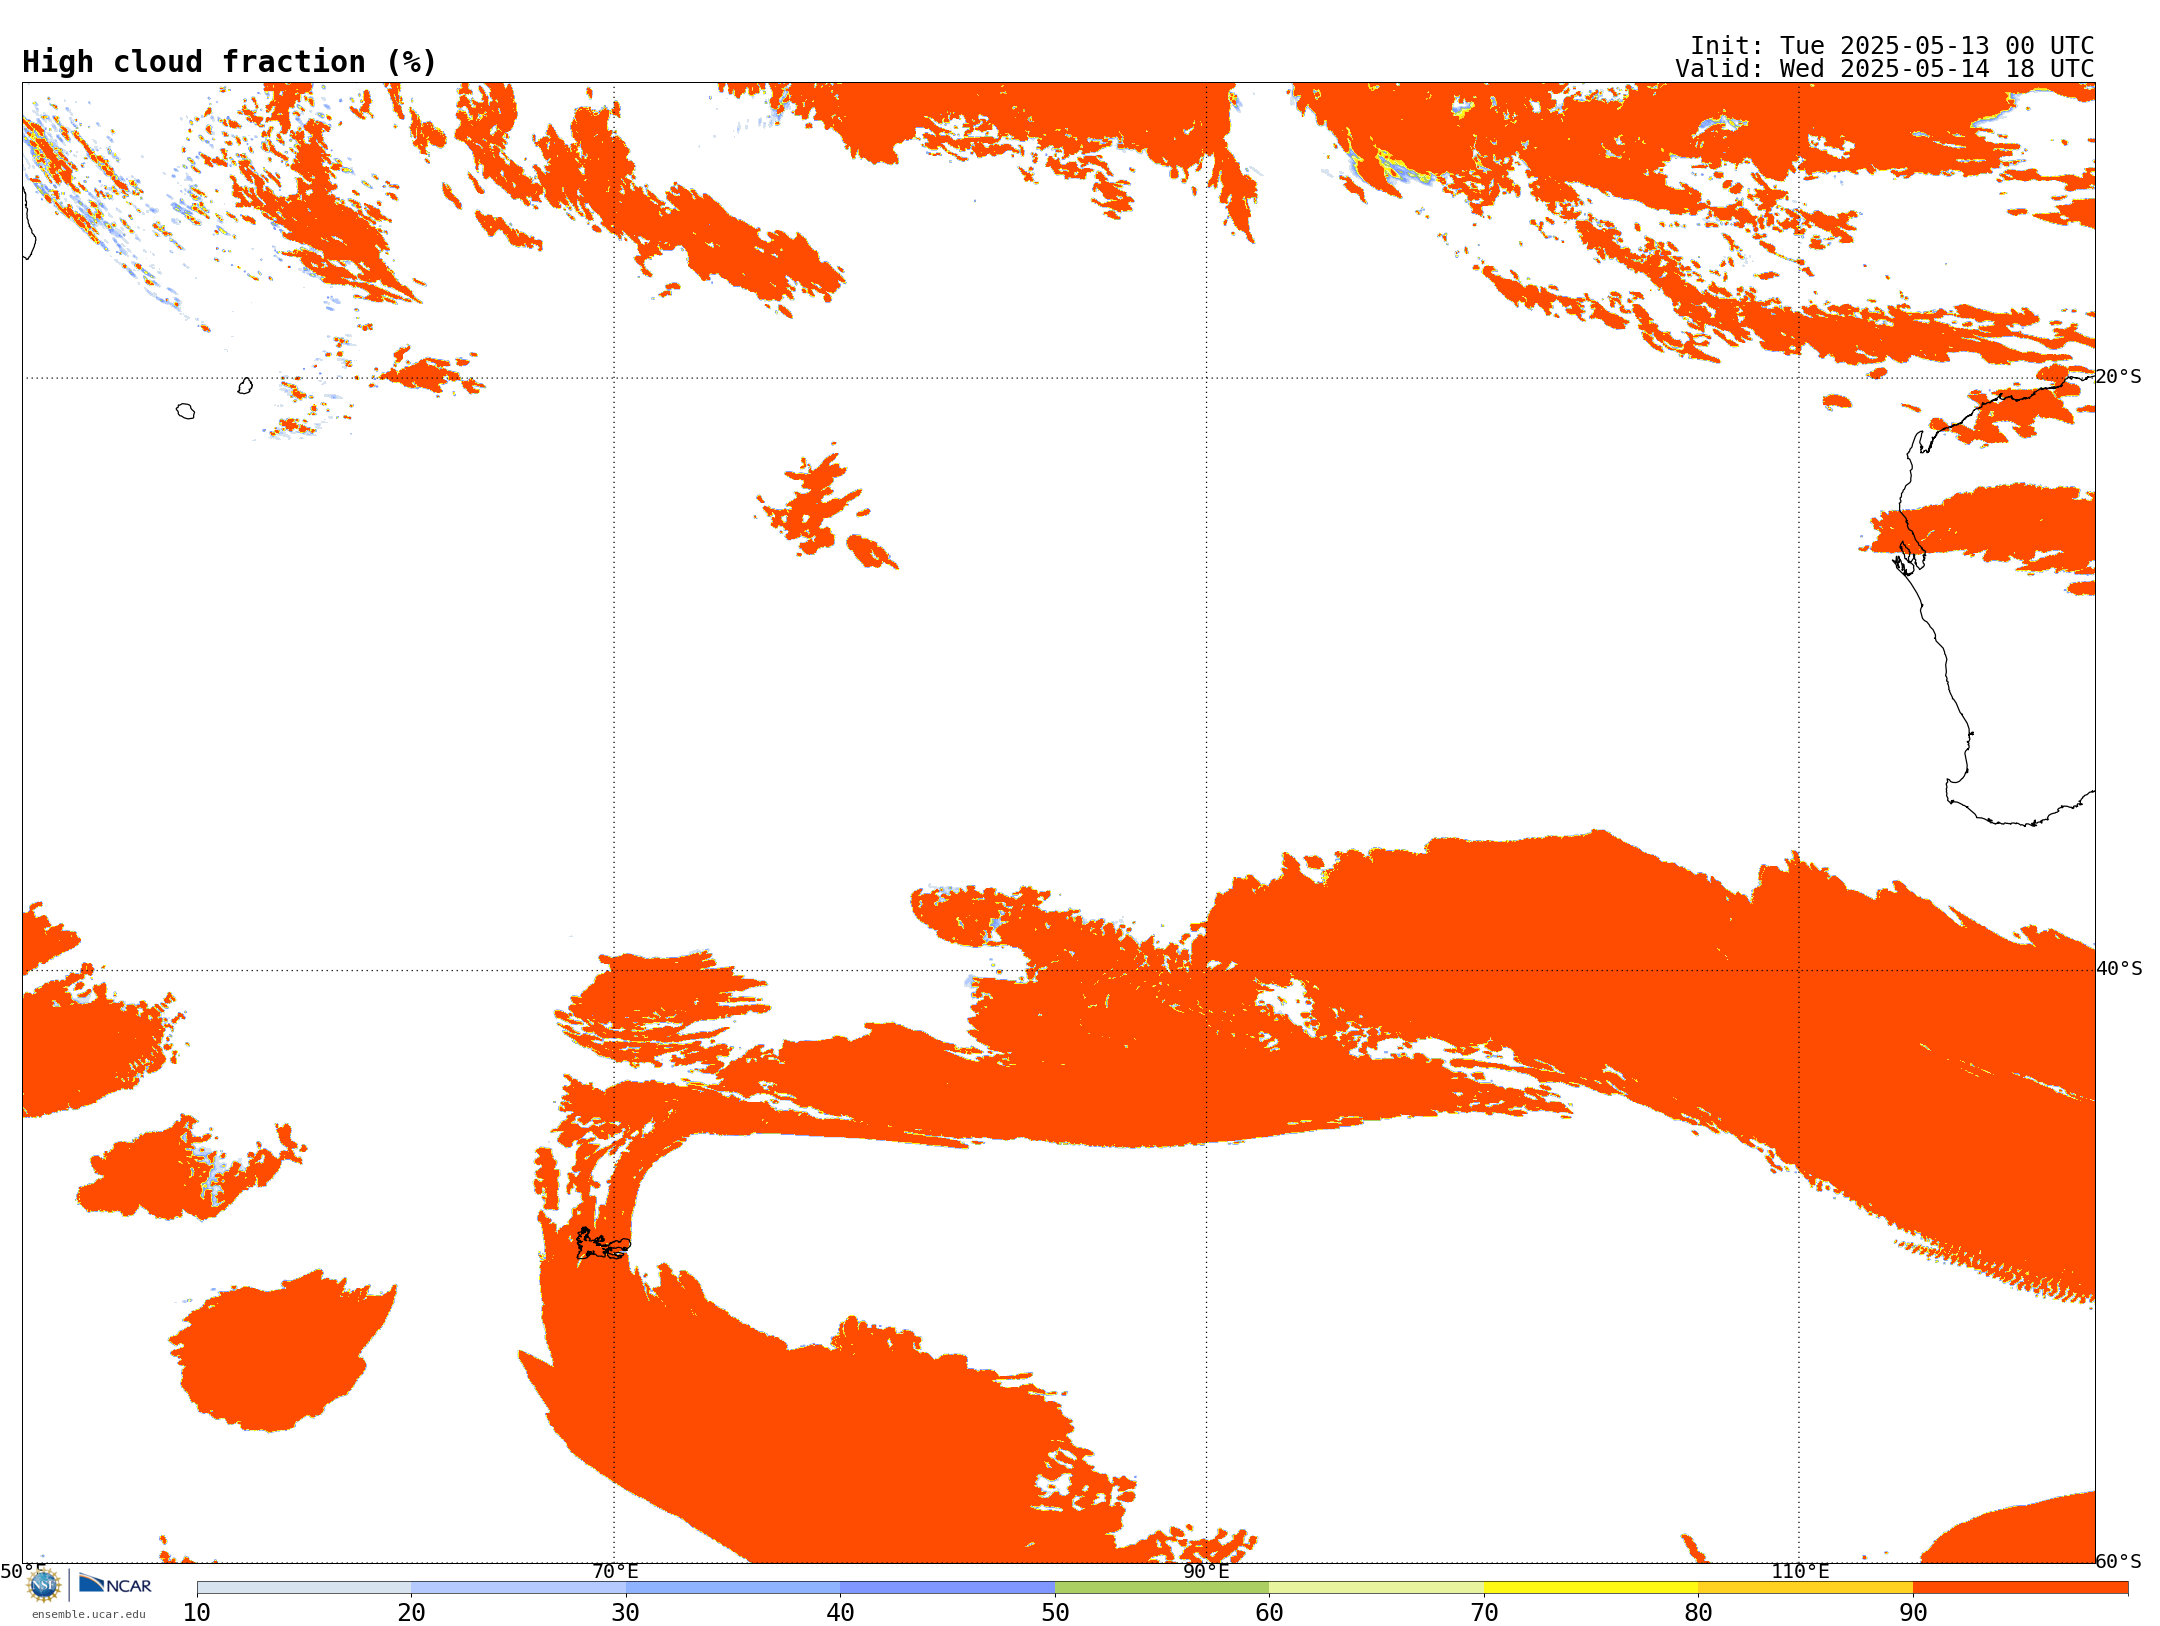Click the 20-30 light blue colorbar segment
Screen dimensions: 2160x1626
(518, 1588)
